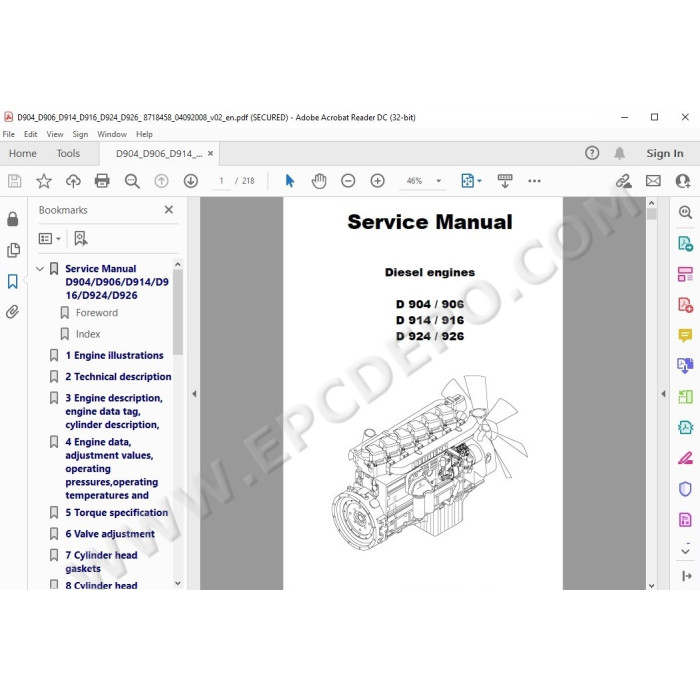Send file by email icon
The width and height of the screenshot is (700, 700).
[x=653, y=181]
